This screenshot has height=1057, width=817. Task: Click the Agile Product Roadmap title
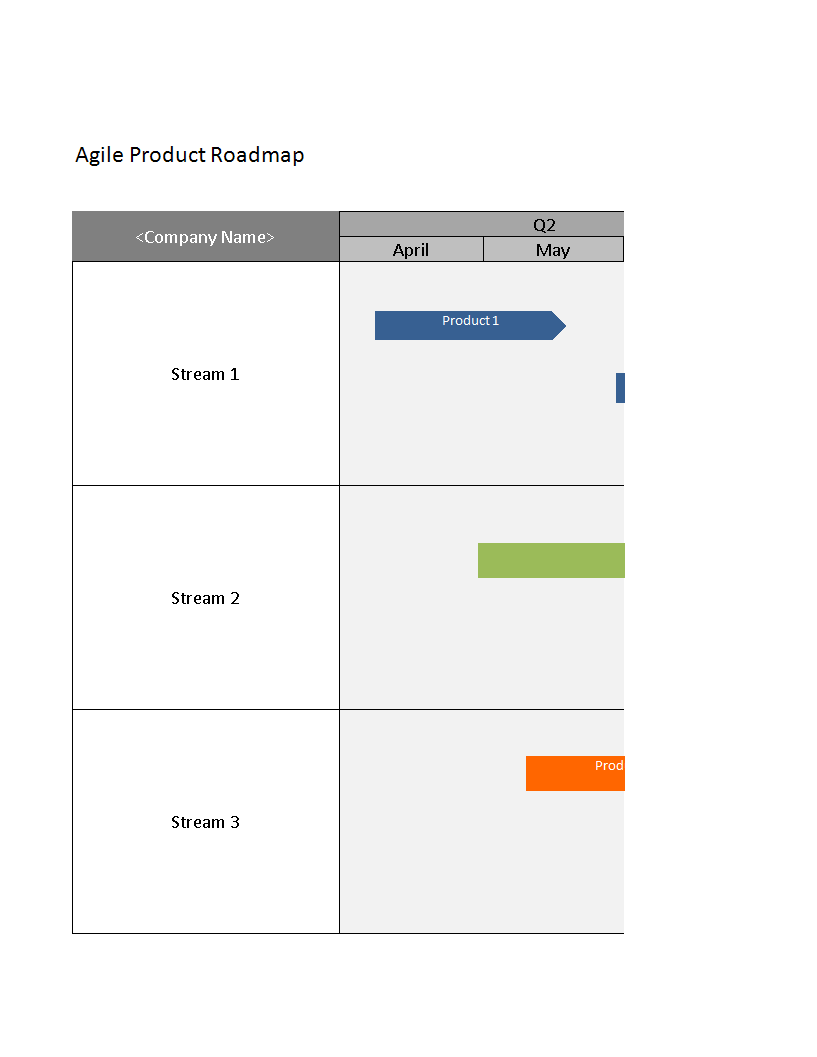(190, 155)
